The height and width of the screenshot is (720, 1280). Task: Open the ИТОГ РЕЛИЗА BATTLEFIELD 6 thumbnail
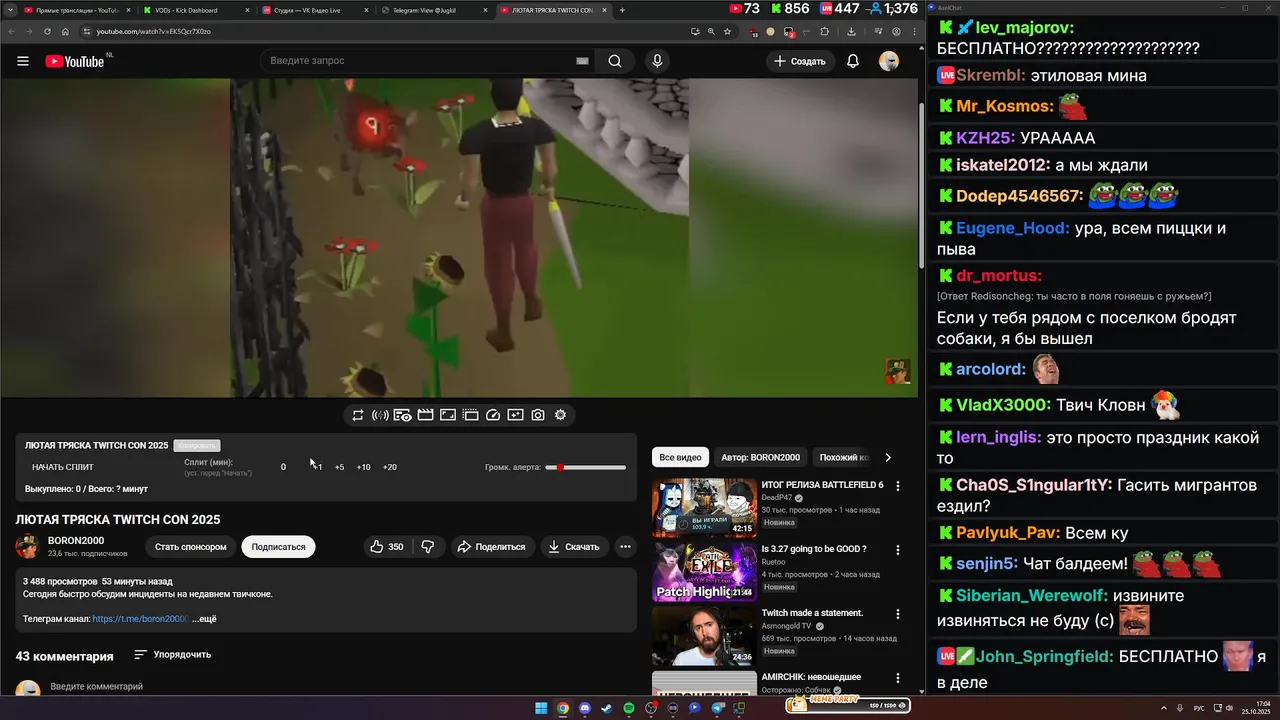pos(704,508)
